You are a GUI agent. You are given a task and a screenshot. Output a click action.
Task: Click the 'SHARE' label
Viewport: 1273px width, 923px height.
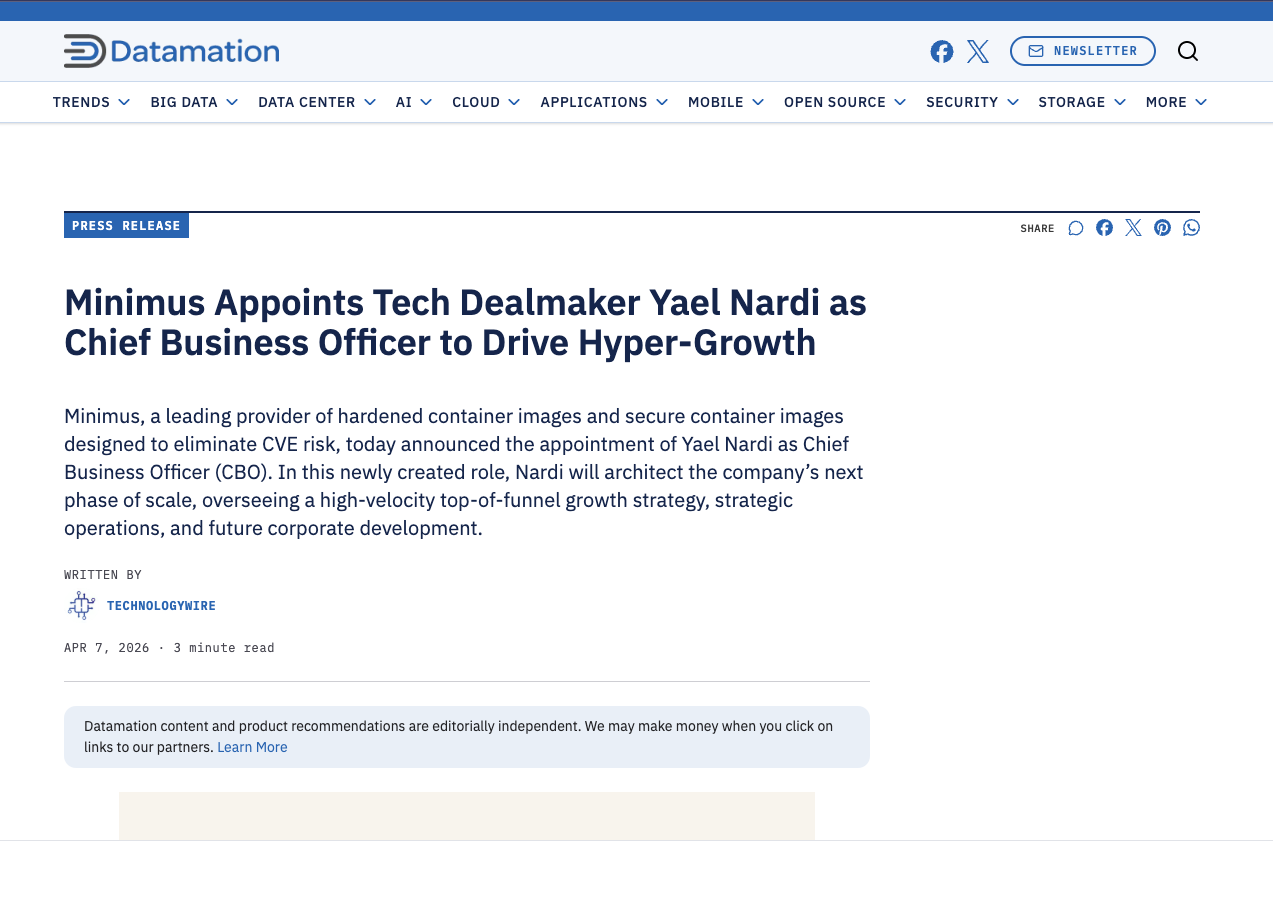click(1037, 229)
